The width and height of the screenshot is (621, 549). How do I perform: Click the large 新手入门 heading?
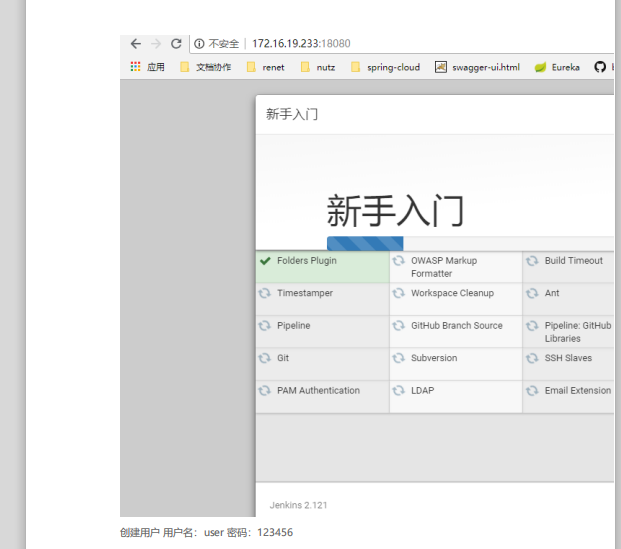395,210
